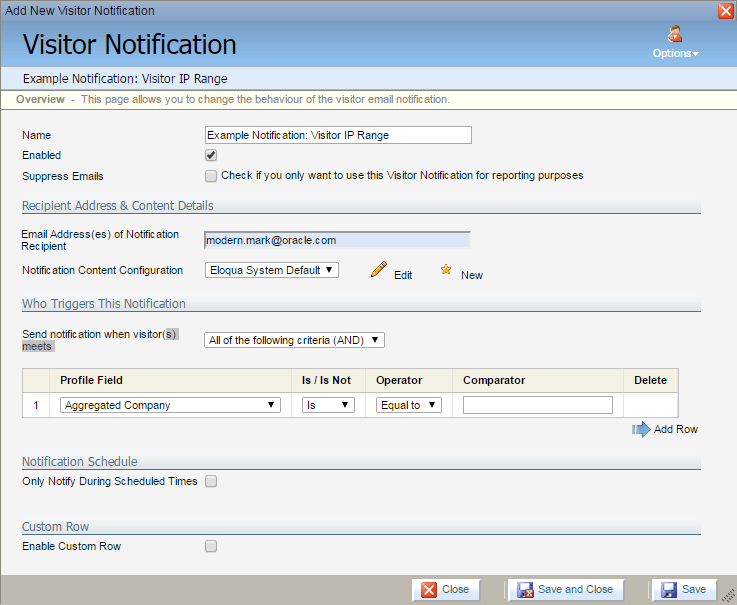737x605 pixels.
Task: Click the Visitor Notification page title
Action: pyautogui.click(x=129, y=44)
